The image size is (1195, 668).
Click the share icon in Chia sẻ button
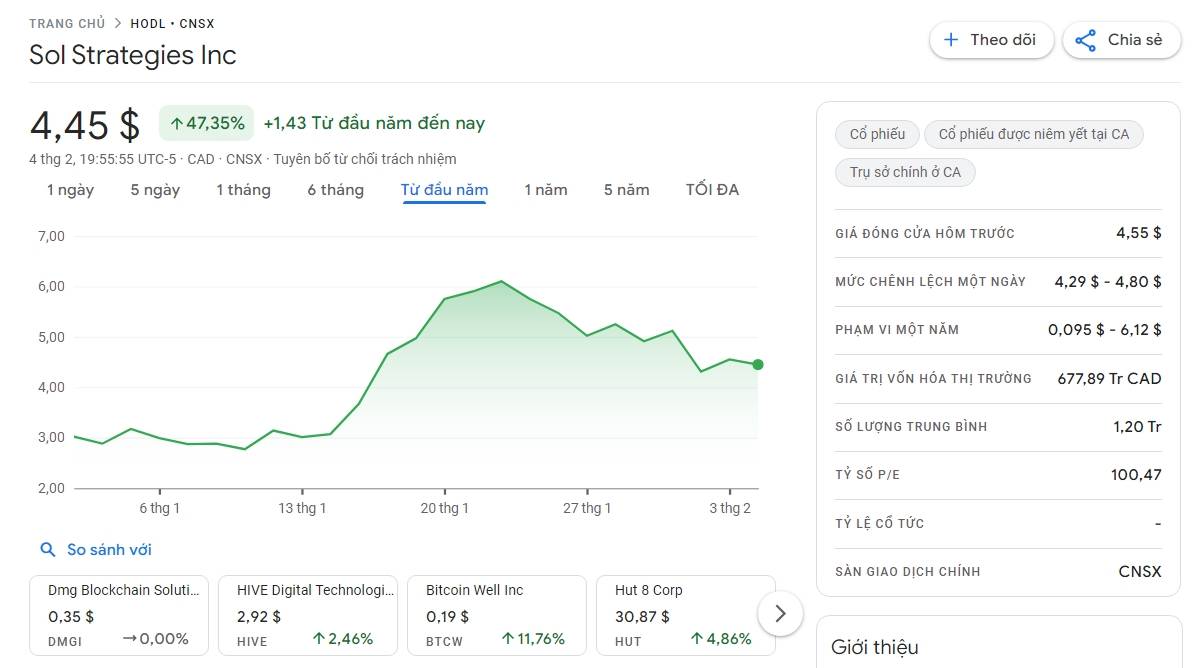[x=1085, y=40]
